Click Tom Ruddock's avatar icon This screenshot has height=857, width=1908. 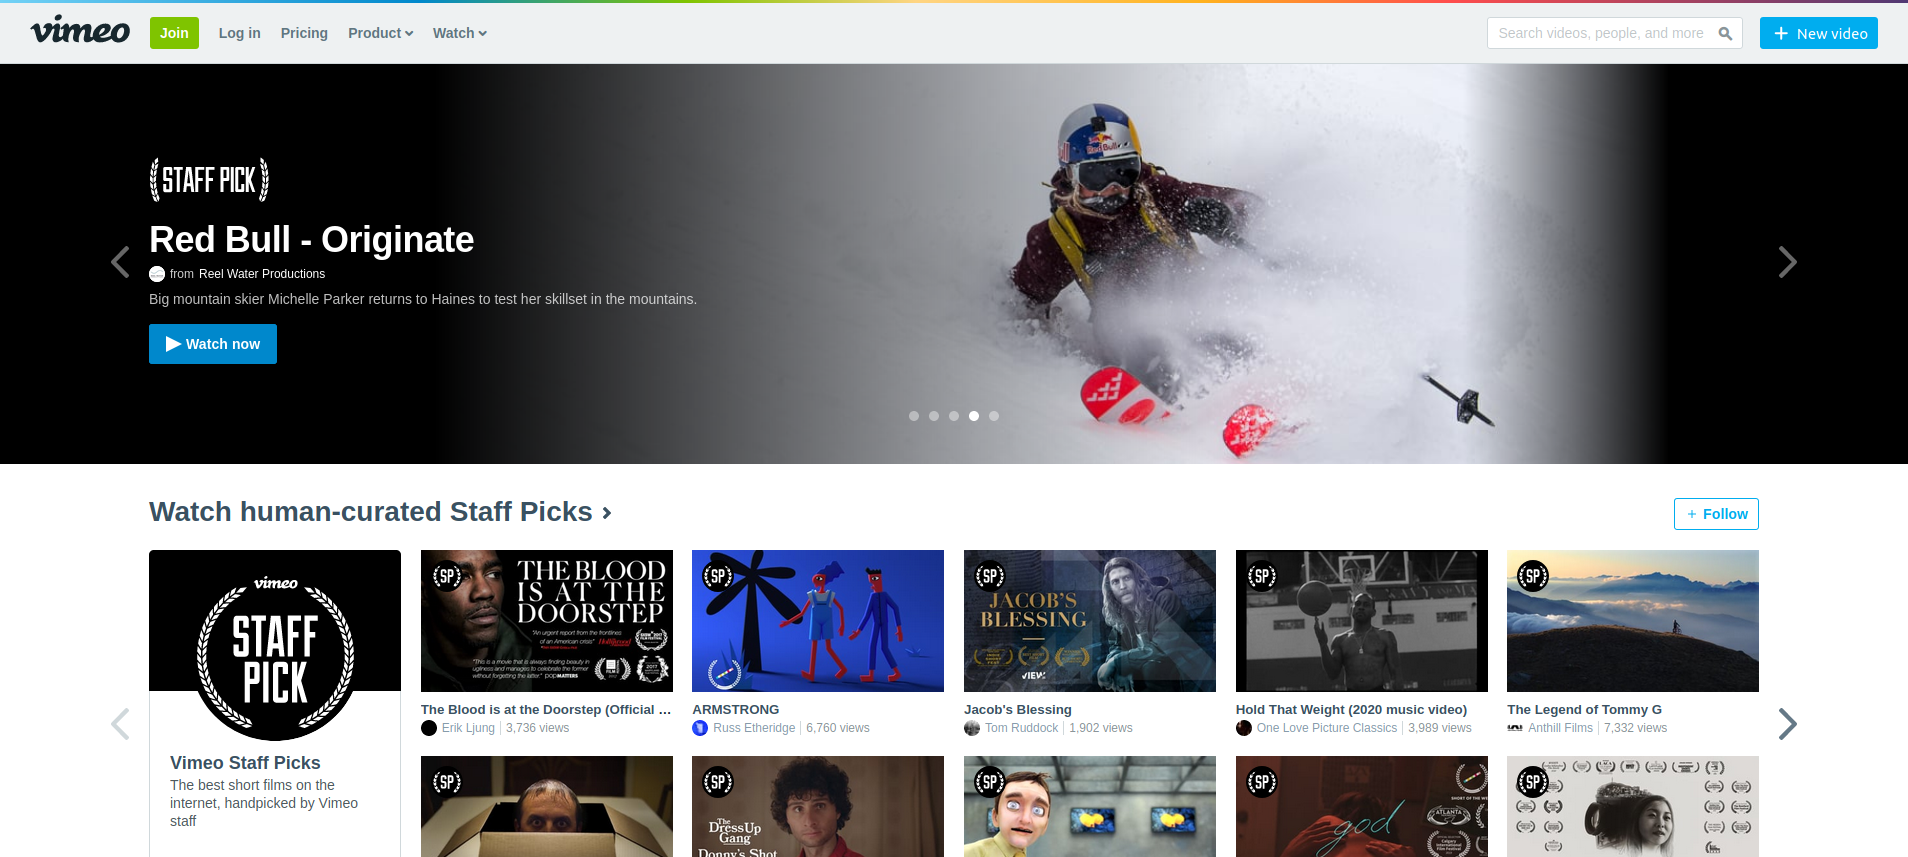click(x=972, y=728)
